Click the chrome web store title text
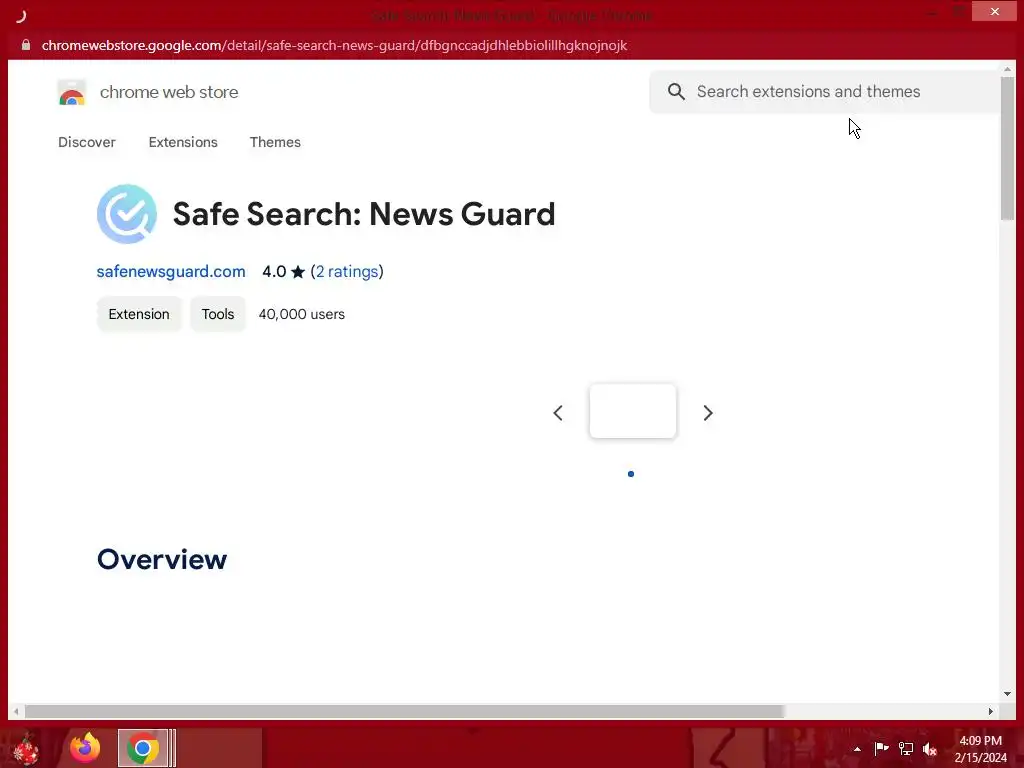Screen dimensions: 1024x768 pyautogui.click(x=169, y=92)
